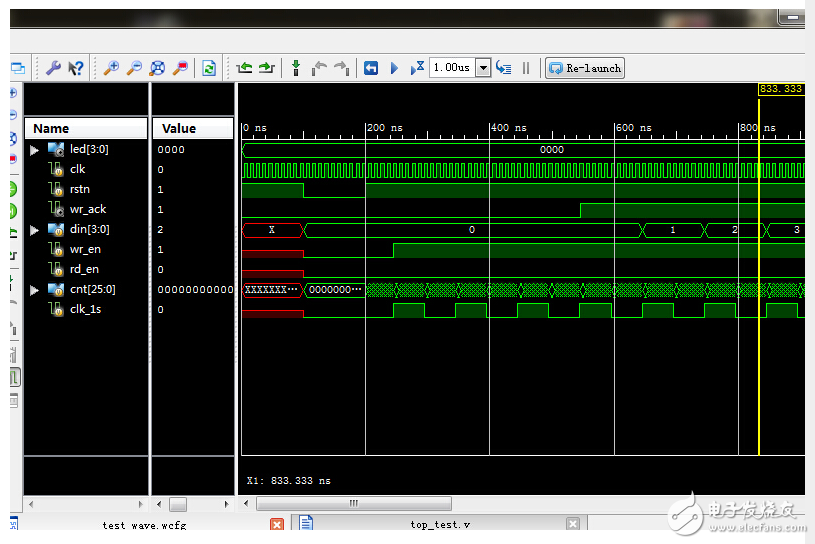Expand the cnt[25:0] bus signal
The height and width of the screenshot is (544, 815).
(x=34, y=290)
